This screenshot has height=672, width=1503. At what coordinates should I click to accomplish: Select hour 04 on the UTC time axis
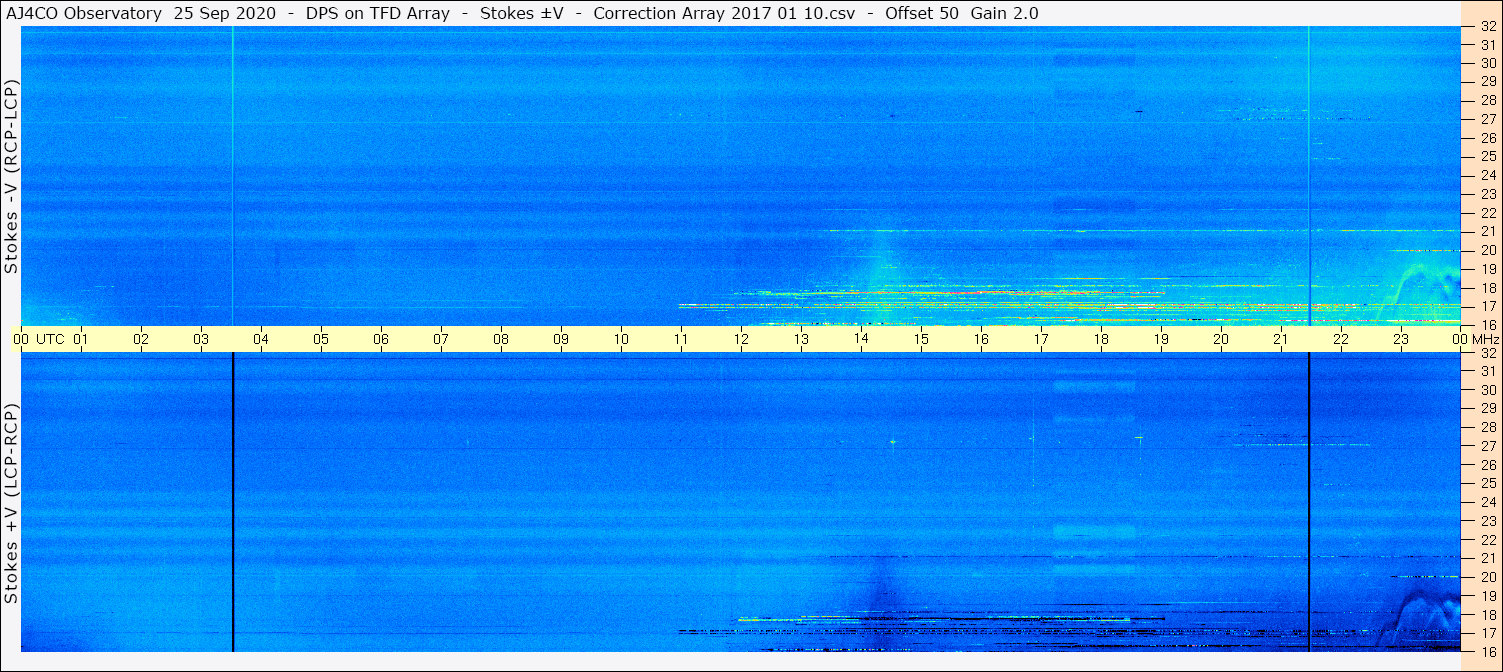(261, 339)
